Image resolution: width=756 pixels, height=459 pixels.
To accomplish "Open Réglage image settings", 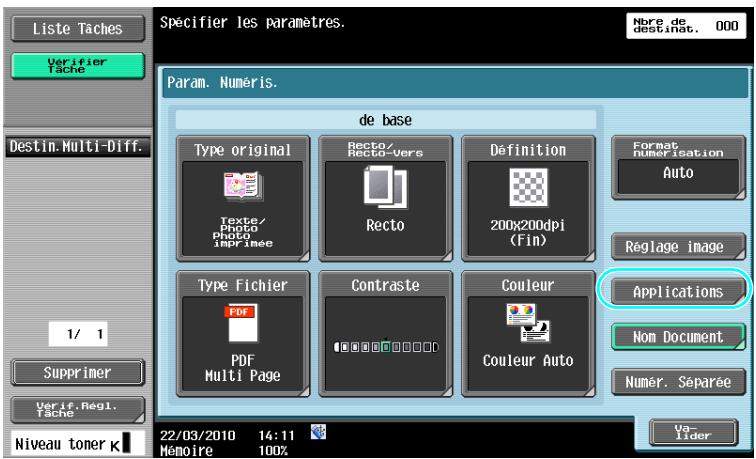I will click(678, 246).
